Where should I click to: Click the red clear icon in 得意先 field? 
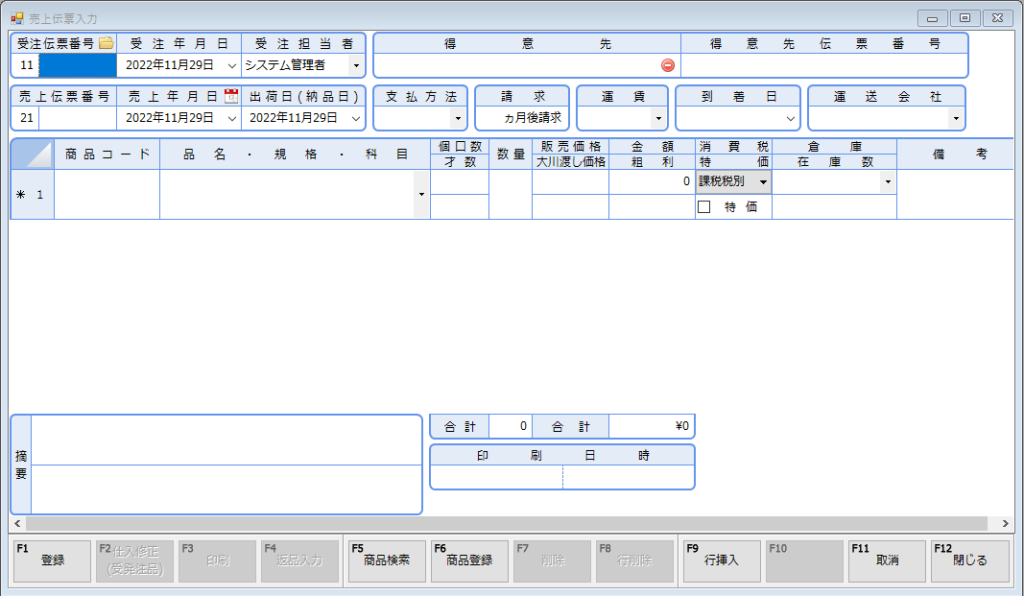[x=668, y=65]
